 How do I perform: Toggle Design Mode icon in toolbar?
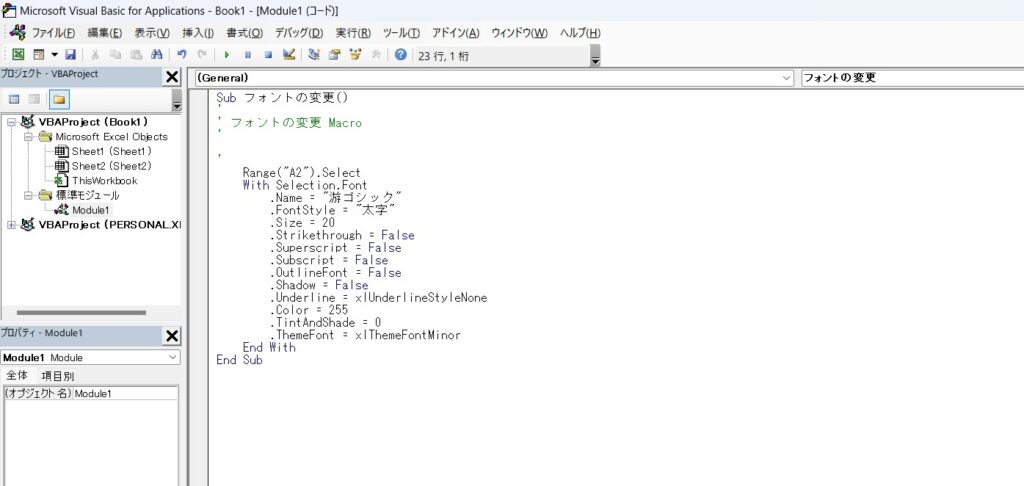pyautogui.click(x=289, y=55)
